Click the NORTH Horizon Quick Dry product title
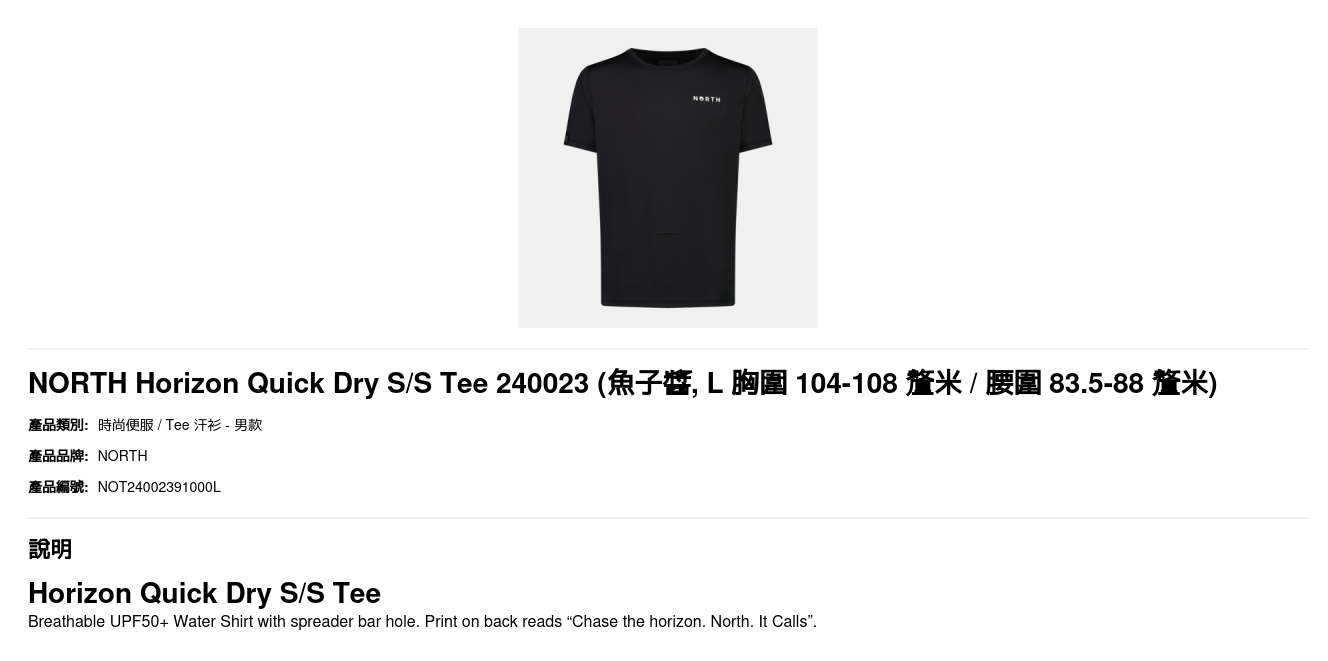 click(622, 383)
